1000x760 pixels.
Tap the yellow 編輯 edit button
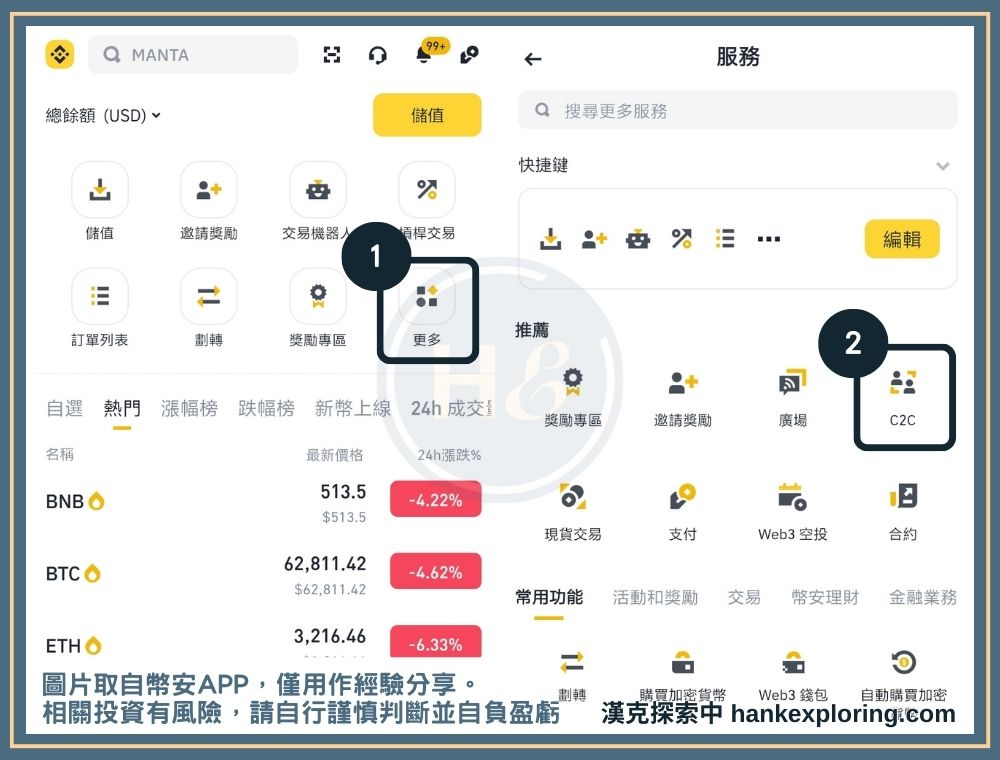point(902,239)
